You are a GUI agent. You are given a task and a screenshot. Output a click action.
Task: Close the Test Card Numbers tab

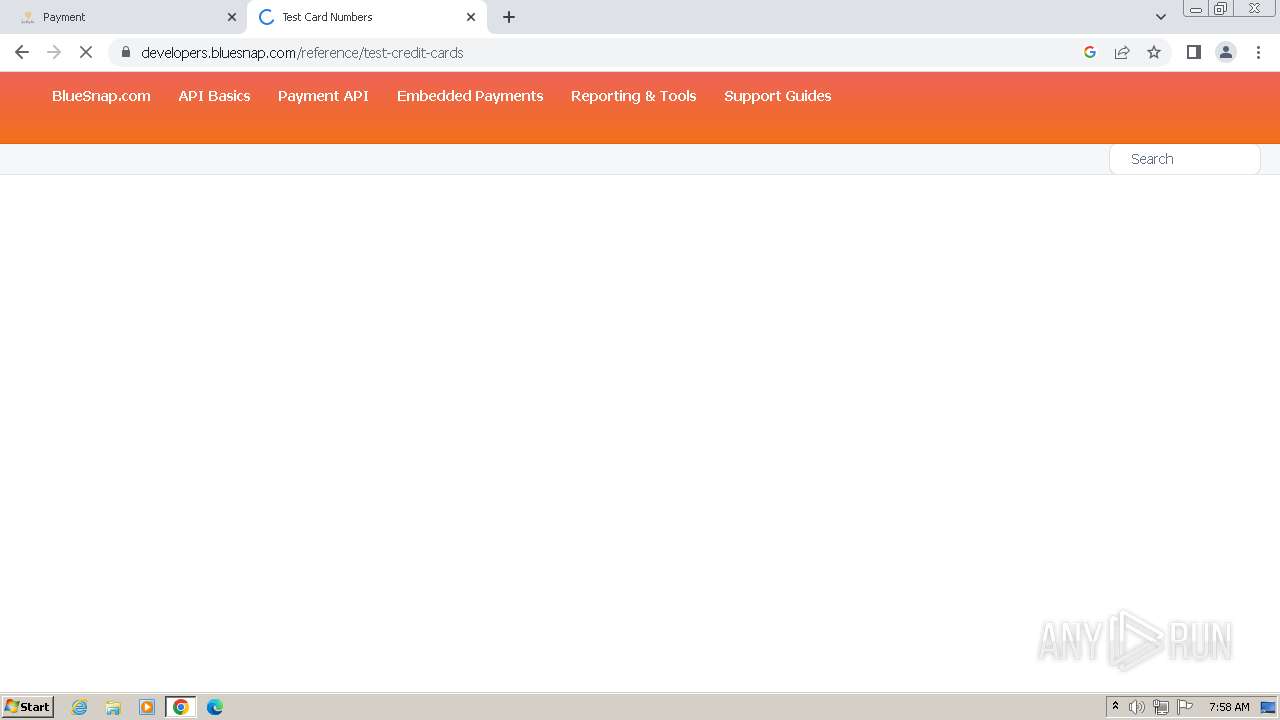471,17
